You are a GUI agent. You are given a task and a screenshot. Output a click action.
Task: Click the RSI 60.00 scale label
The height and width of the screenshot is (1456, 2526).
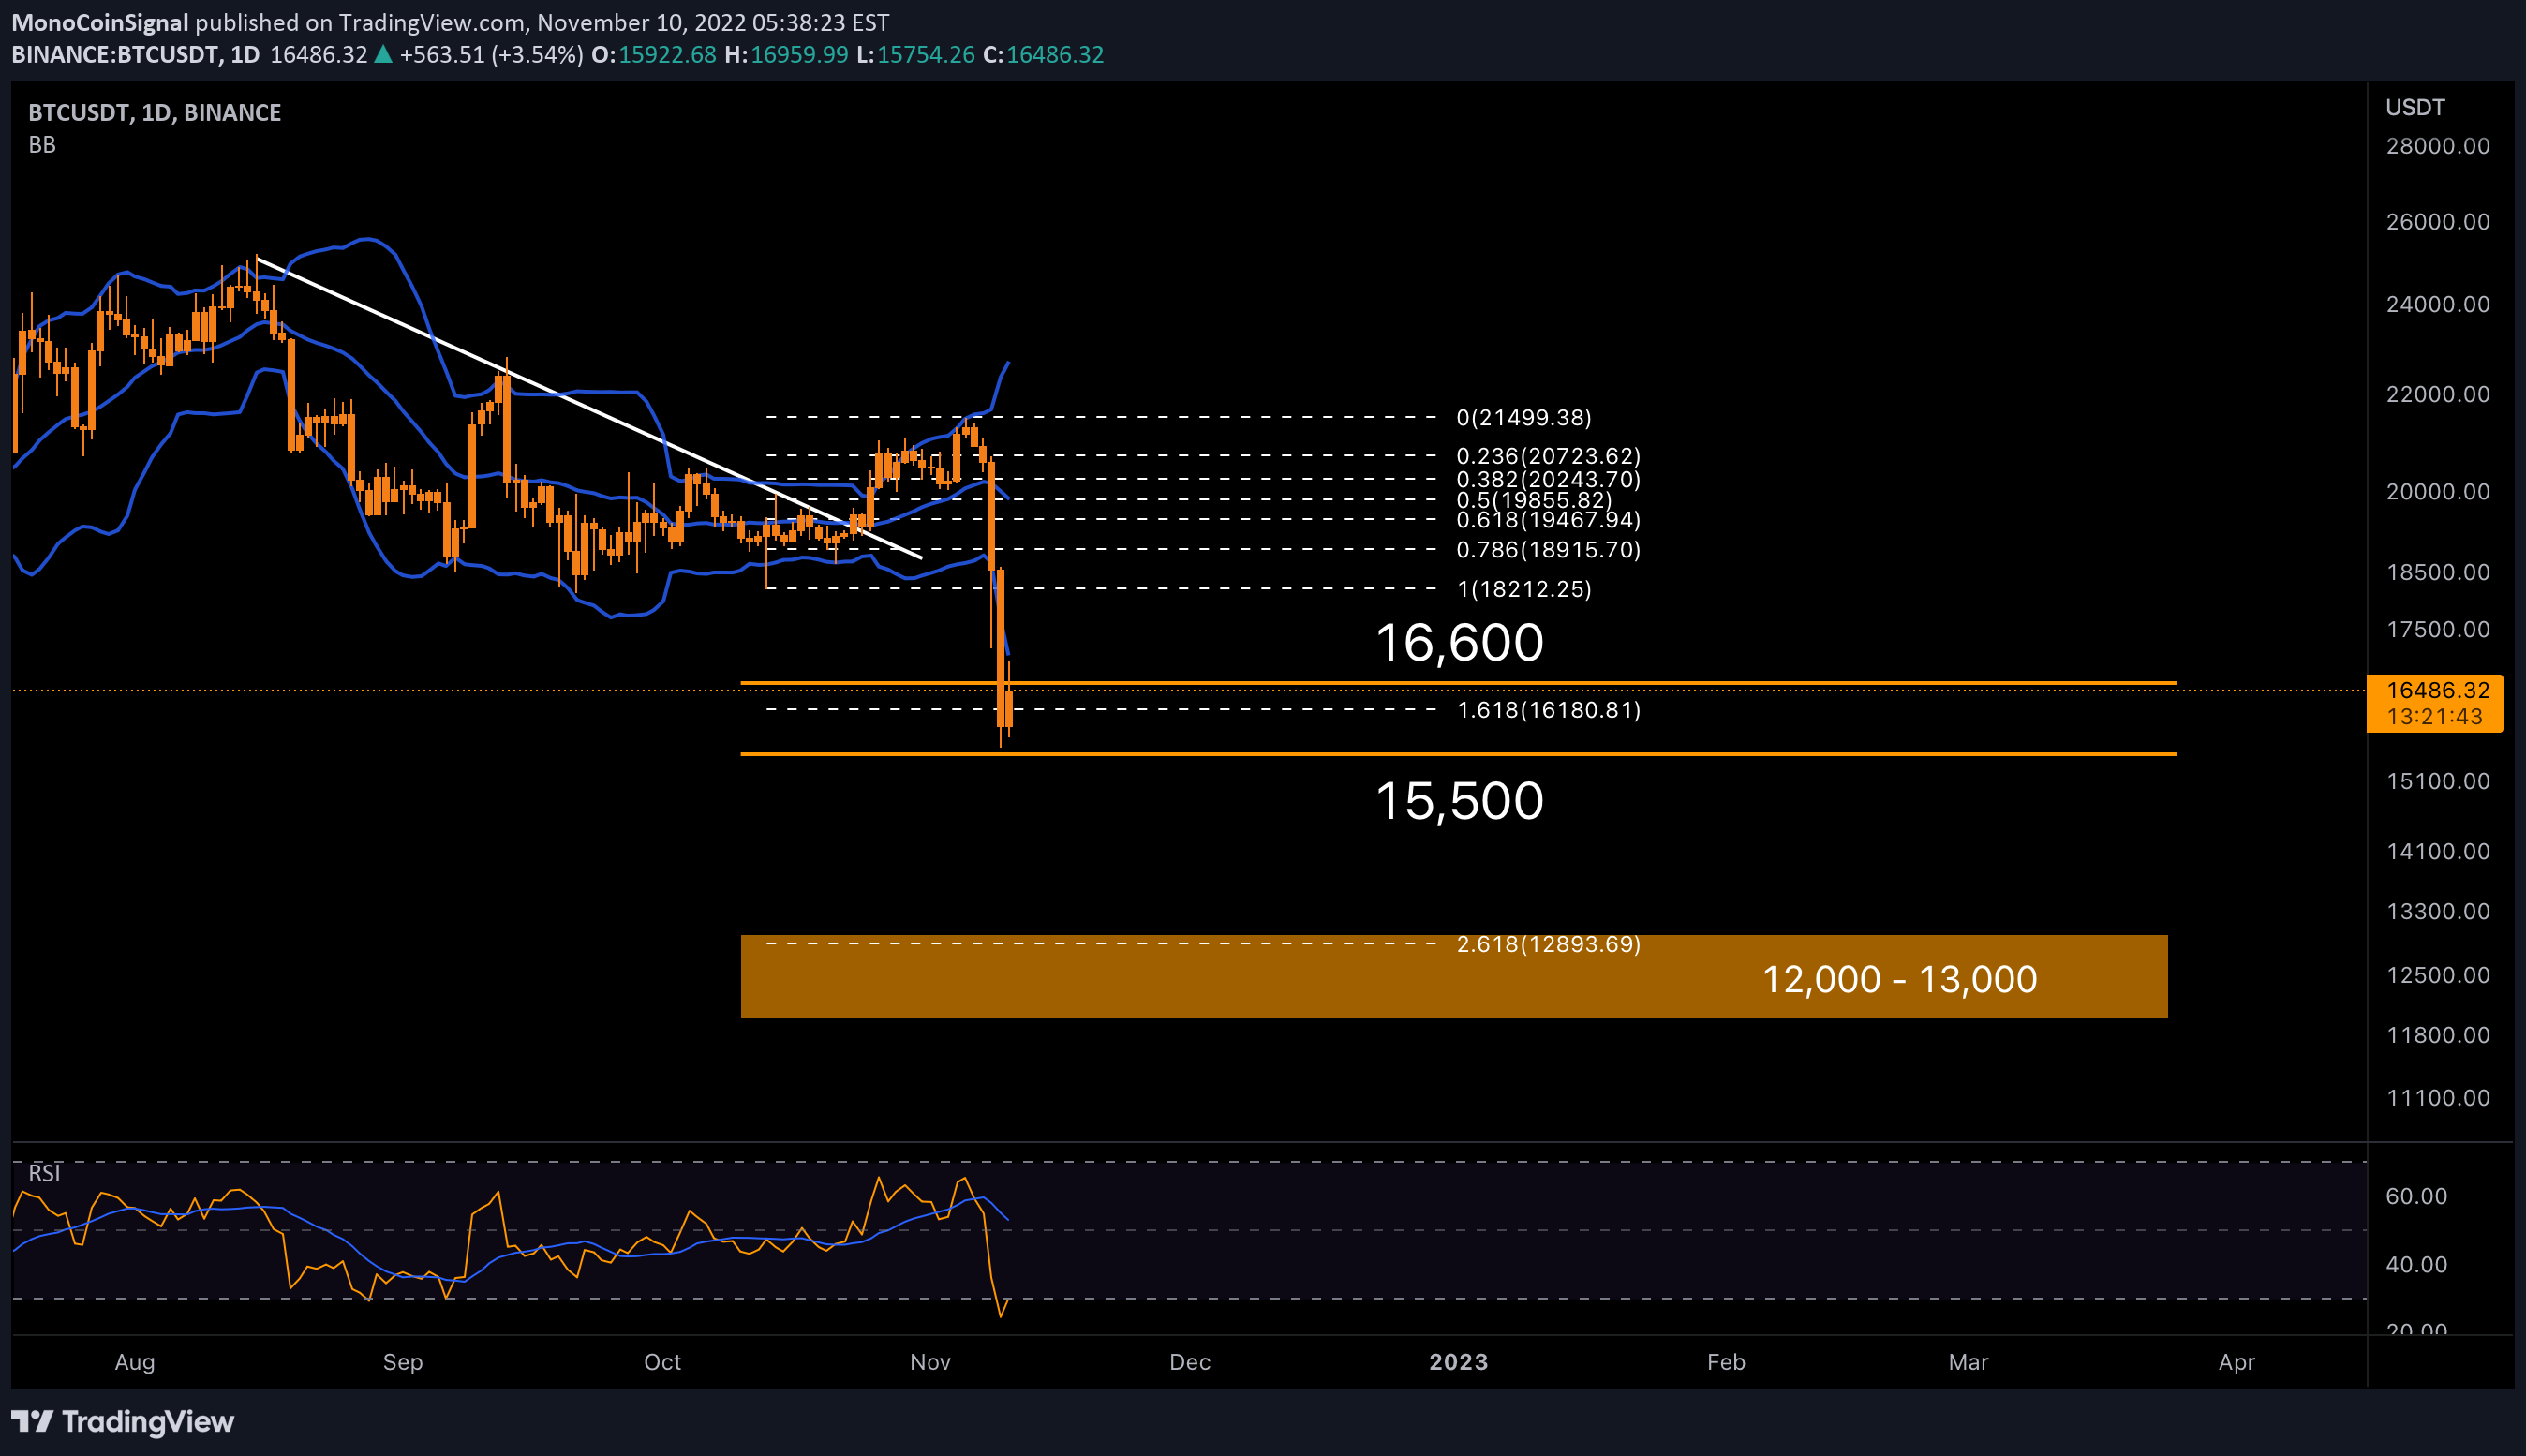coord(2416,1196)
